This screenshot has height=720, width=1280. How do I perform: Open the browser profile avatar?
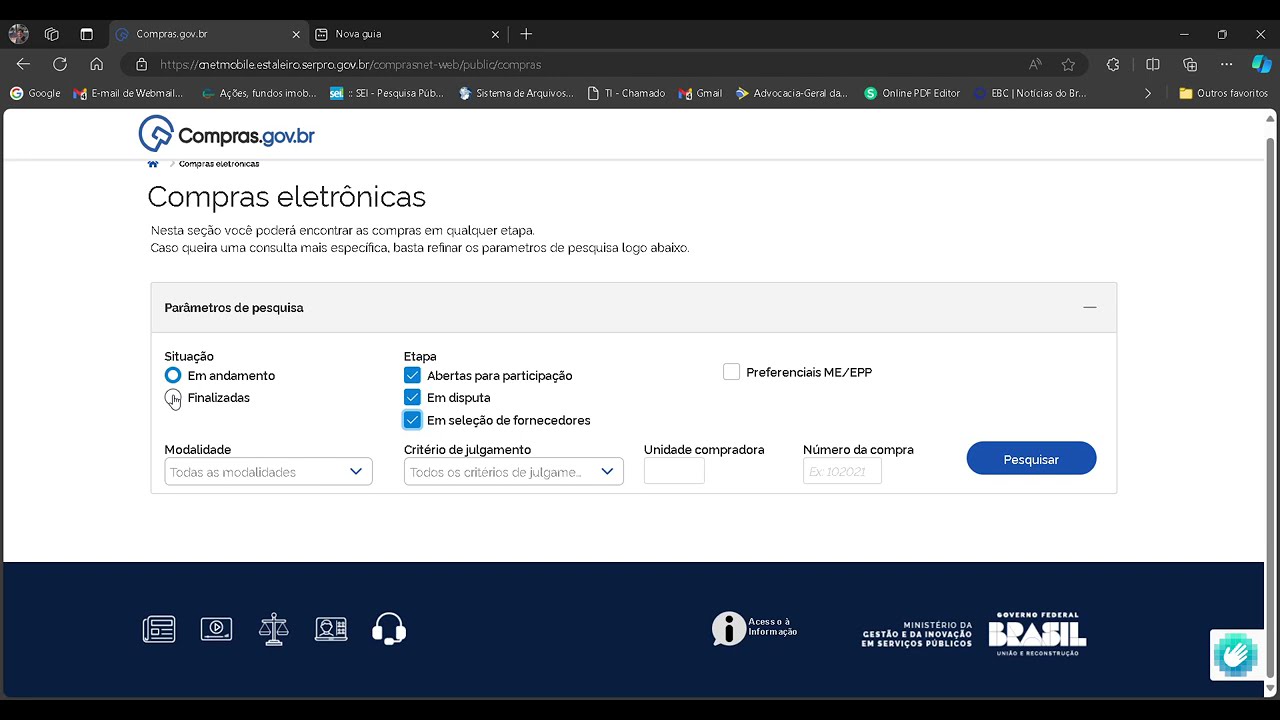point(18,34)
